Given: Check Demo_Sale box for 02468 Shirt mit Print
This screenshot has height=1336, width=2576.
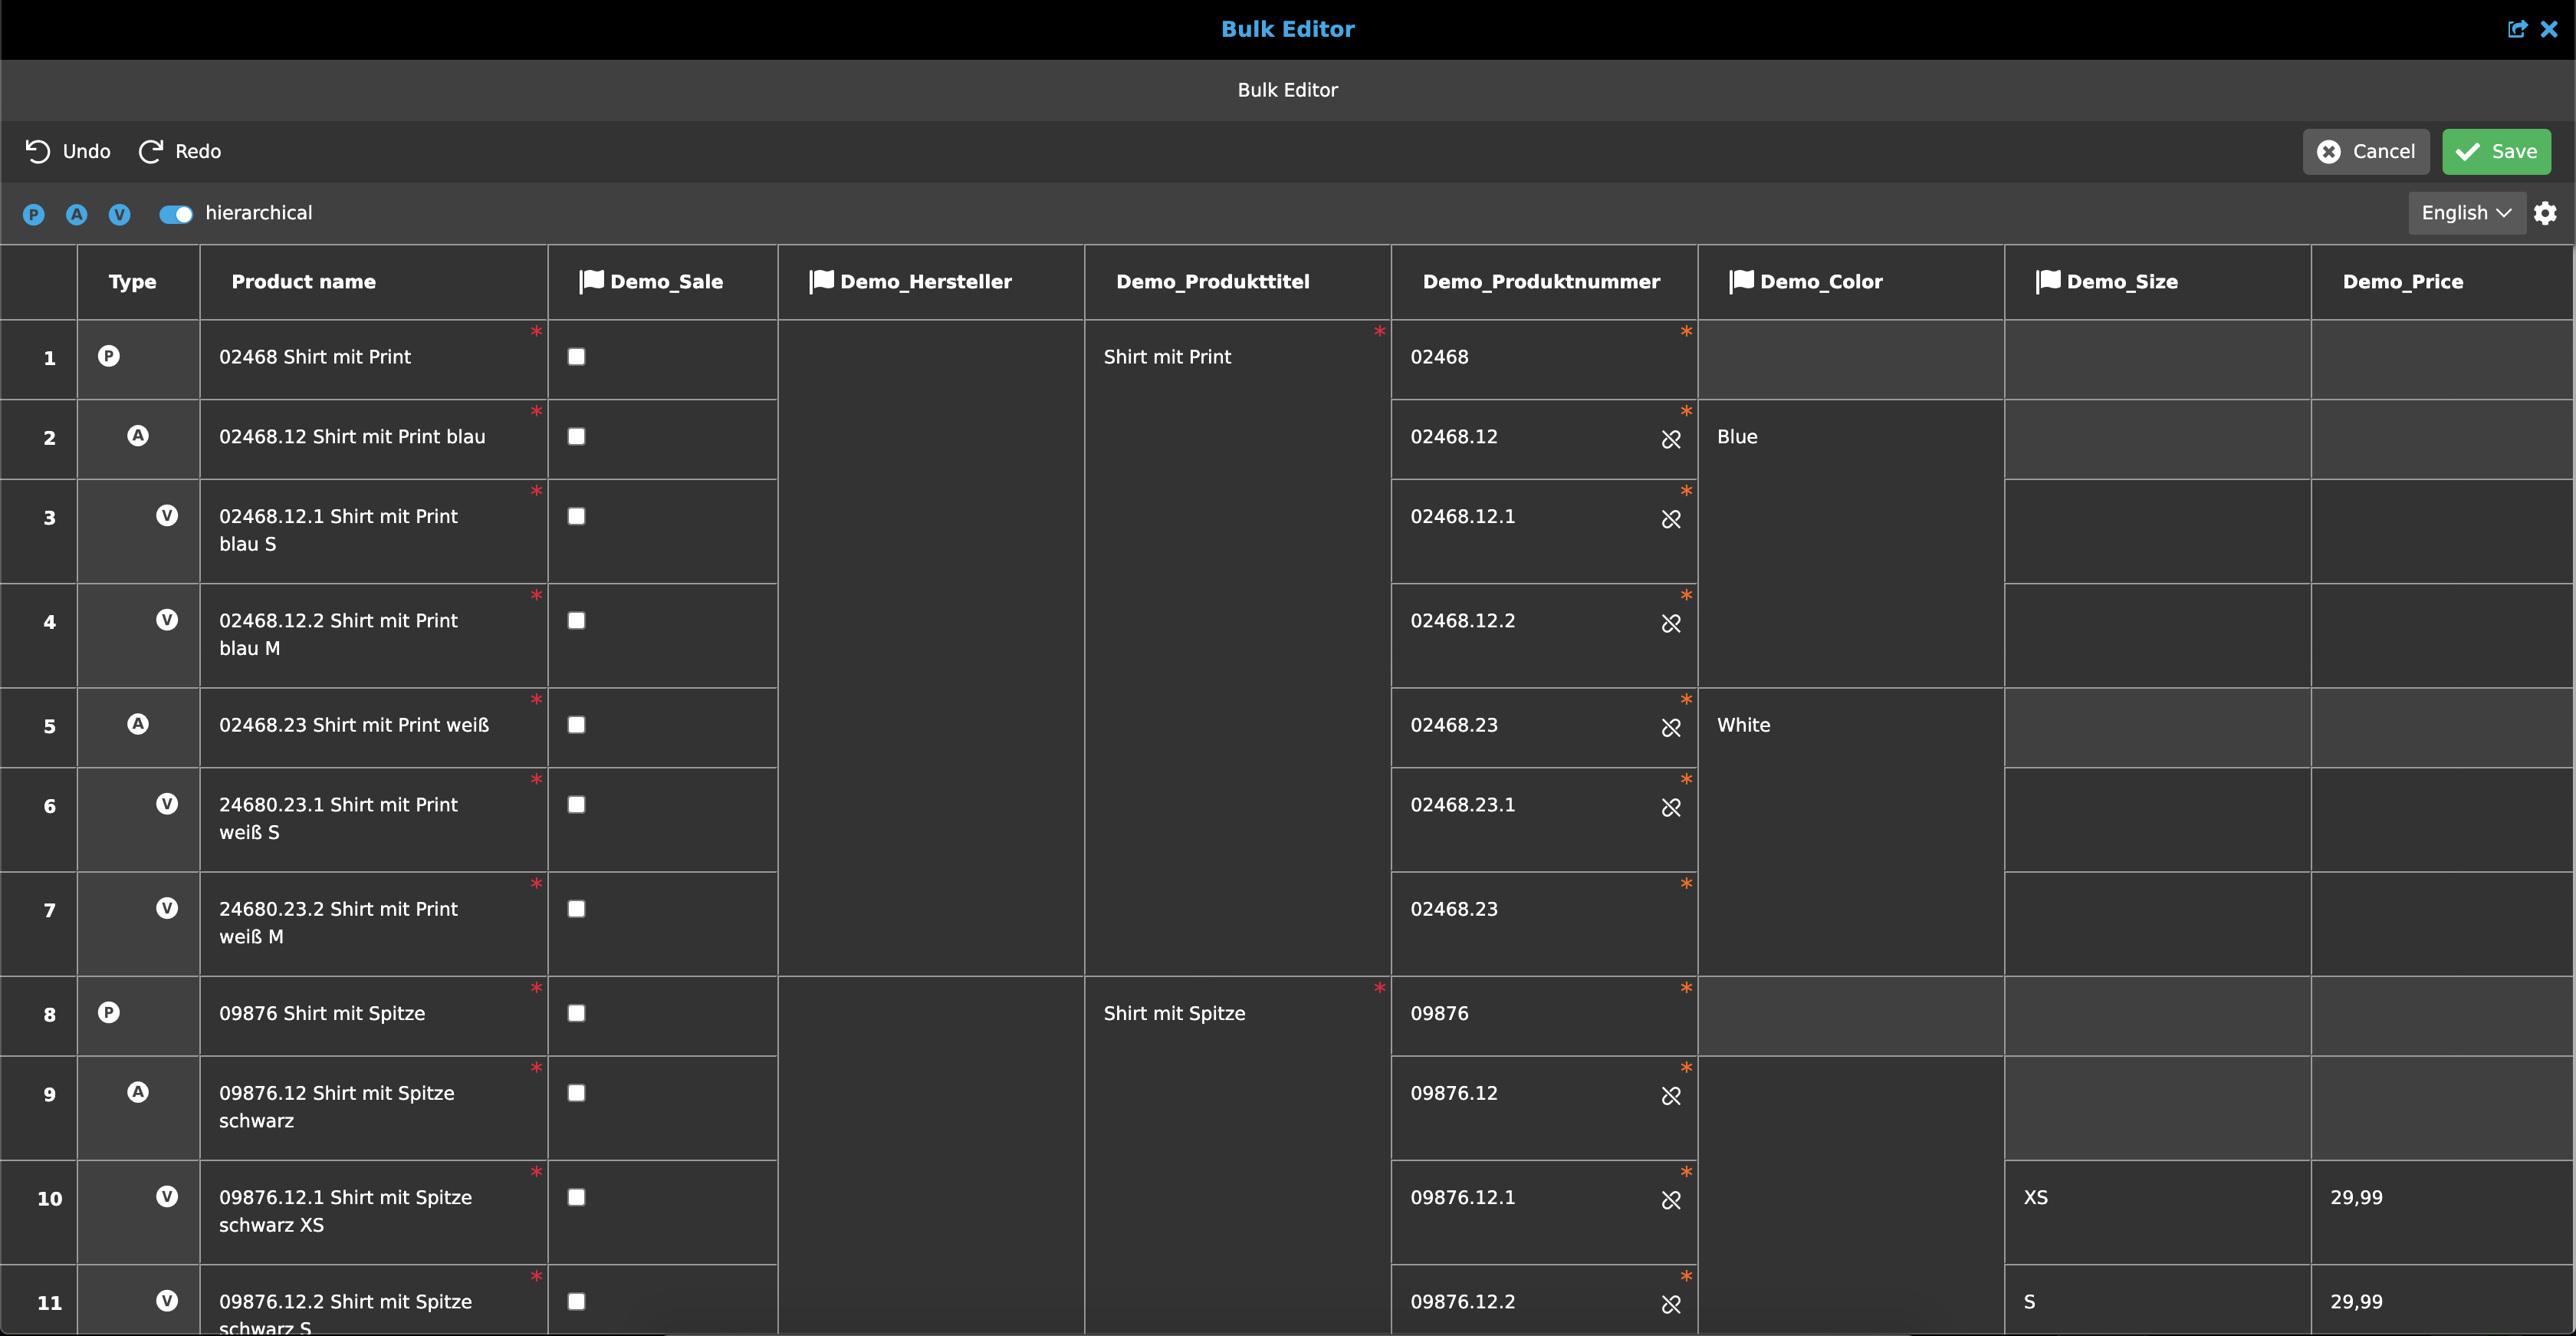Looking at the screenshot, I should click(x=576, y=357).
